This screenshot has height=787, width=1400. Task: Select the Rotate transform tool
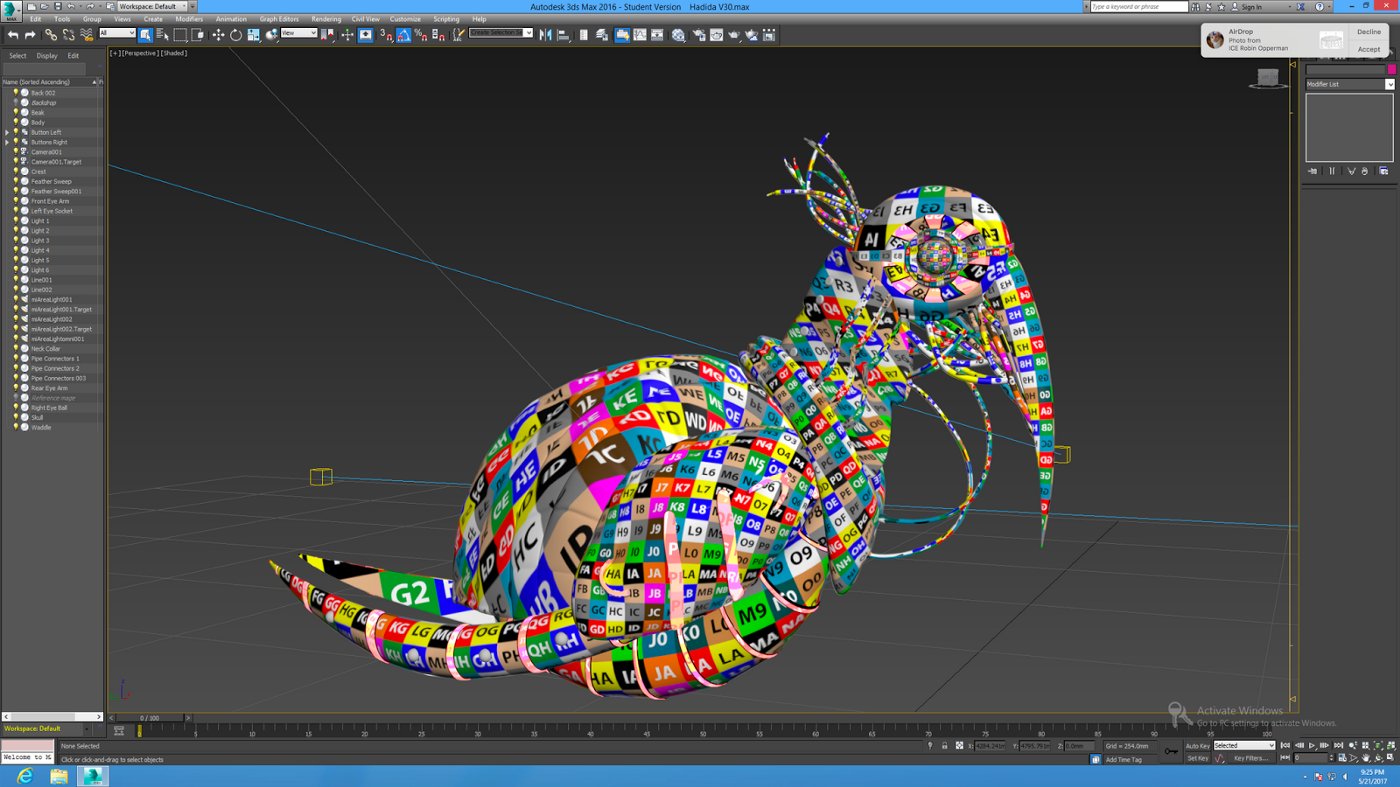[236, 35]
